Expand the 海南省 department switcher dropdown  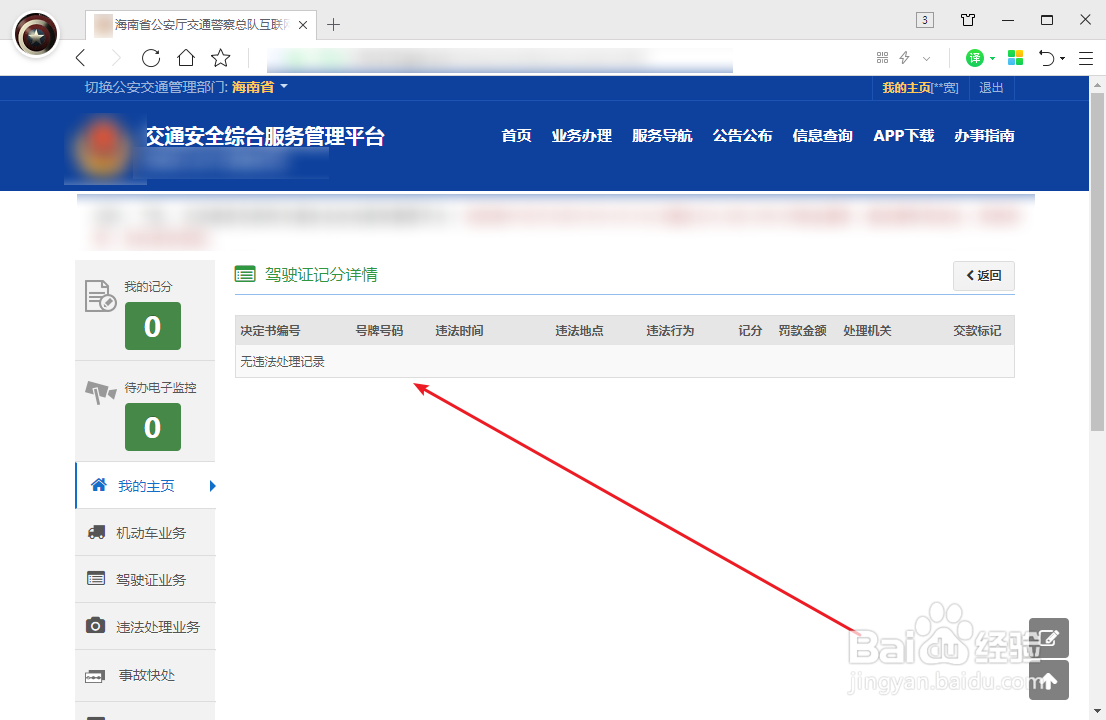coord(260,87)
